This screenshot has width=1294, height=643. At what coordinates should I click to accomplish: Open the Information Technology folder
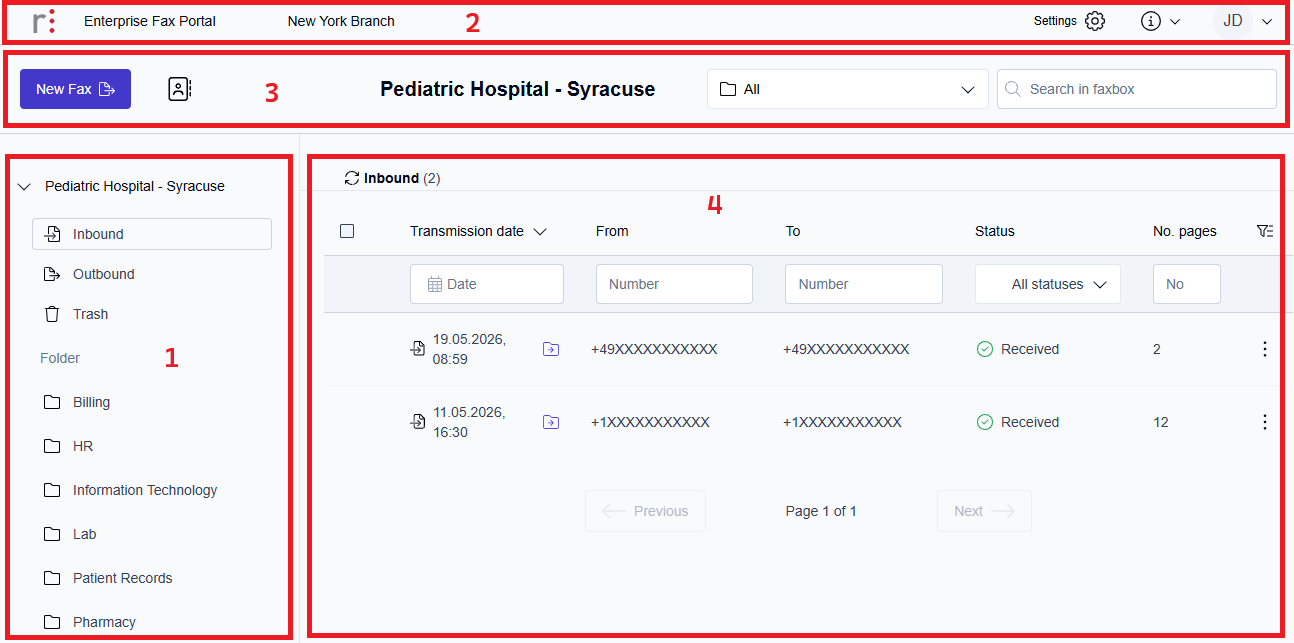coord(144,490)
